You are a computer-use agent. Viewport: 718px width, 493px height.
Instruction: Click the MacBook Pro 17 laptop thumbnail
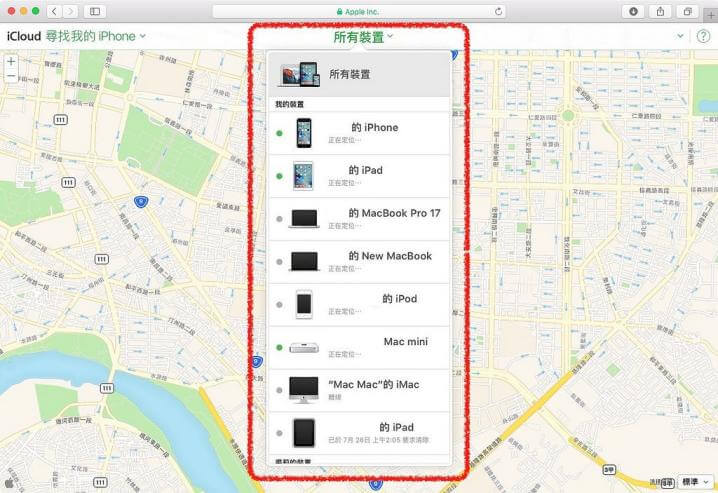pyautogui.click(x=304, y=219)
